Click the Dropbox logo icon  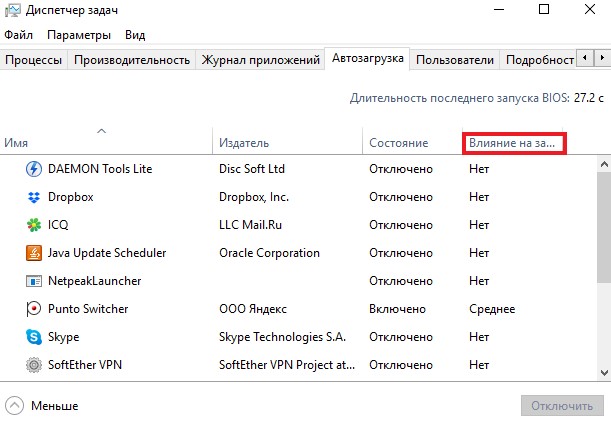(x=34, y=197)
